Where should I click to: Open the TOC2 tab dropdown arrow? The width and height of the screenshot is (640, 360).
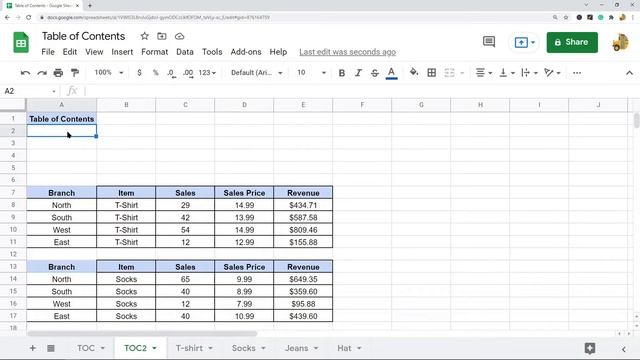click(x=155, y=348)
